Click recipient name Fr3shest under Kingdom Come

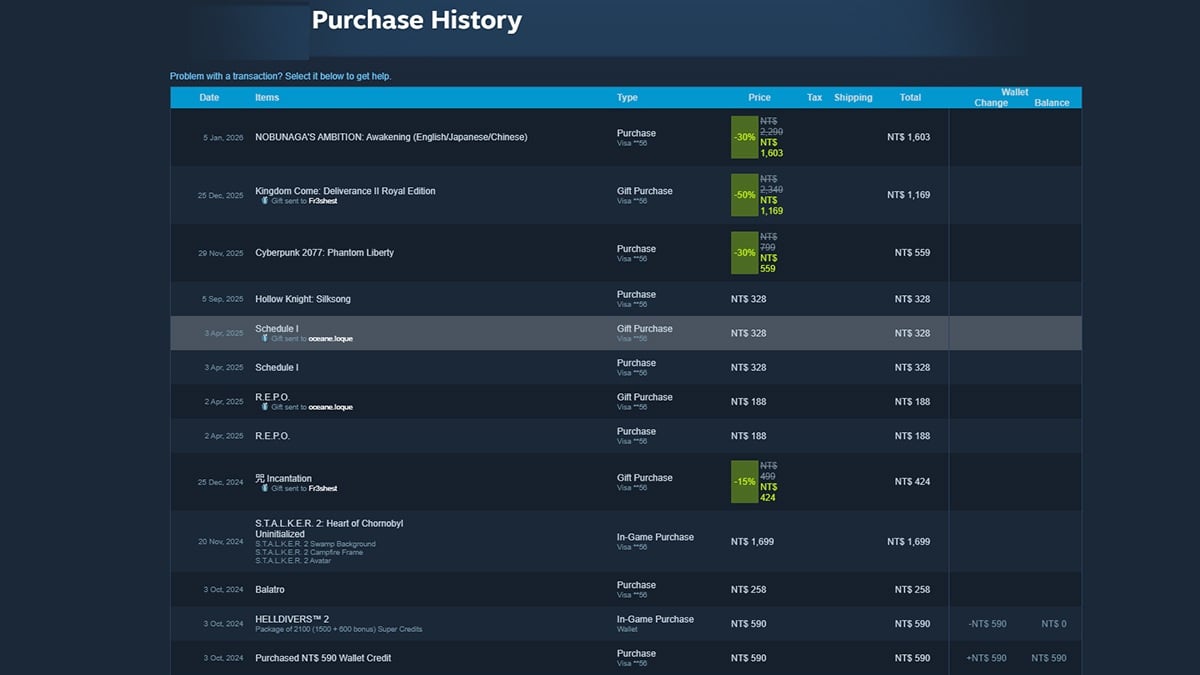tap(323, 201)
